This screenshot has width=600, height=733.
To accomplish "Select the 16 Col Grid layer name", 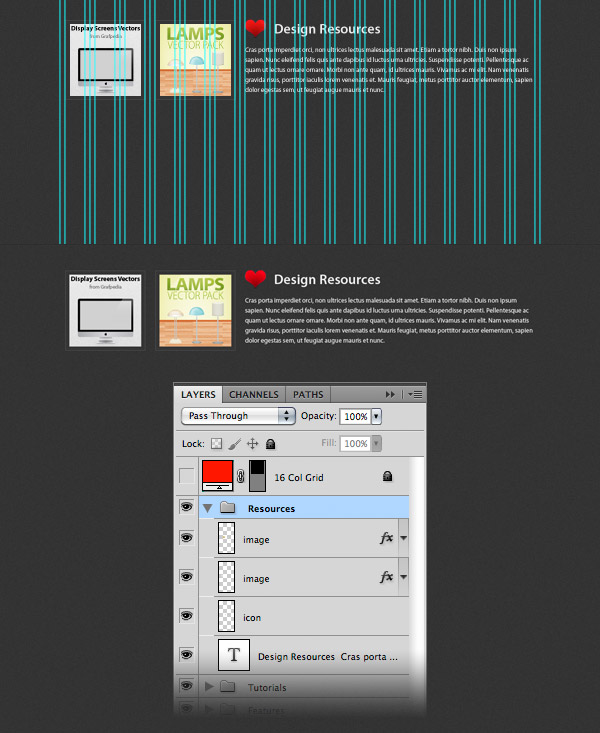I will (x=298, y=477).
